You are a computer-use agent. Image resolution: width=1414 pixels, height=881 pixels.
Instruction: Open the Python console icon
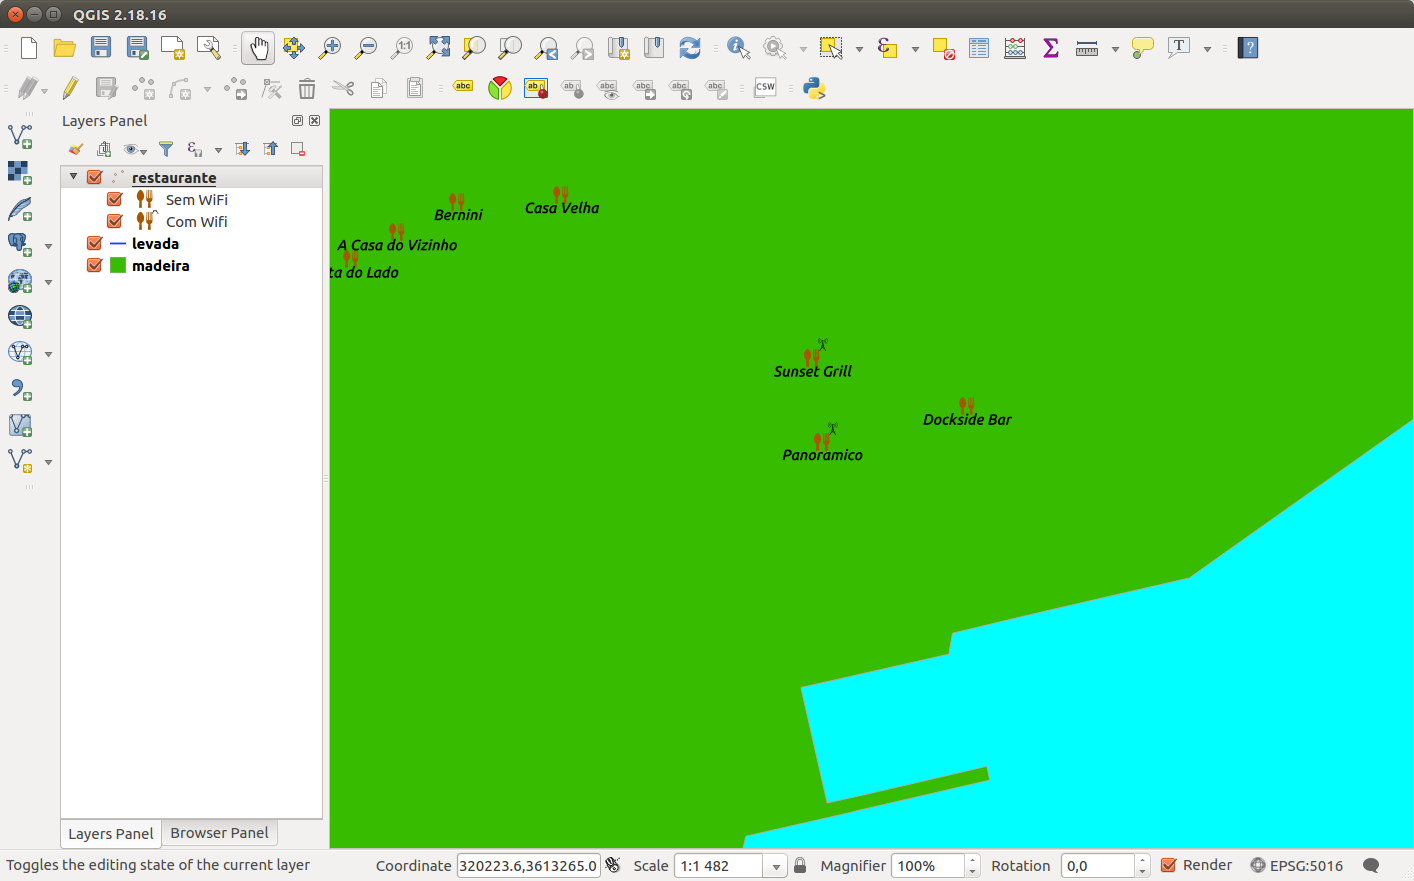click(814, 88)
